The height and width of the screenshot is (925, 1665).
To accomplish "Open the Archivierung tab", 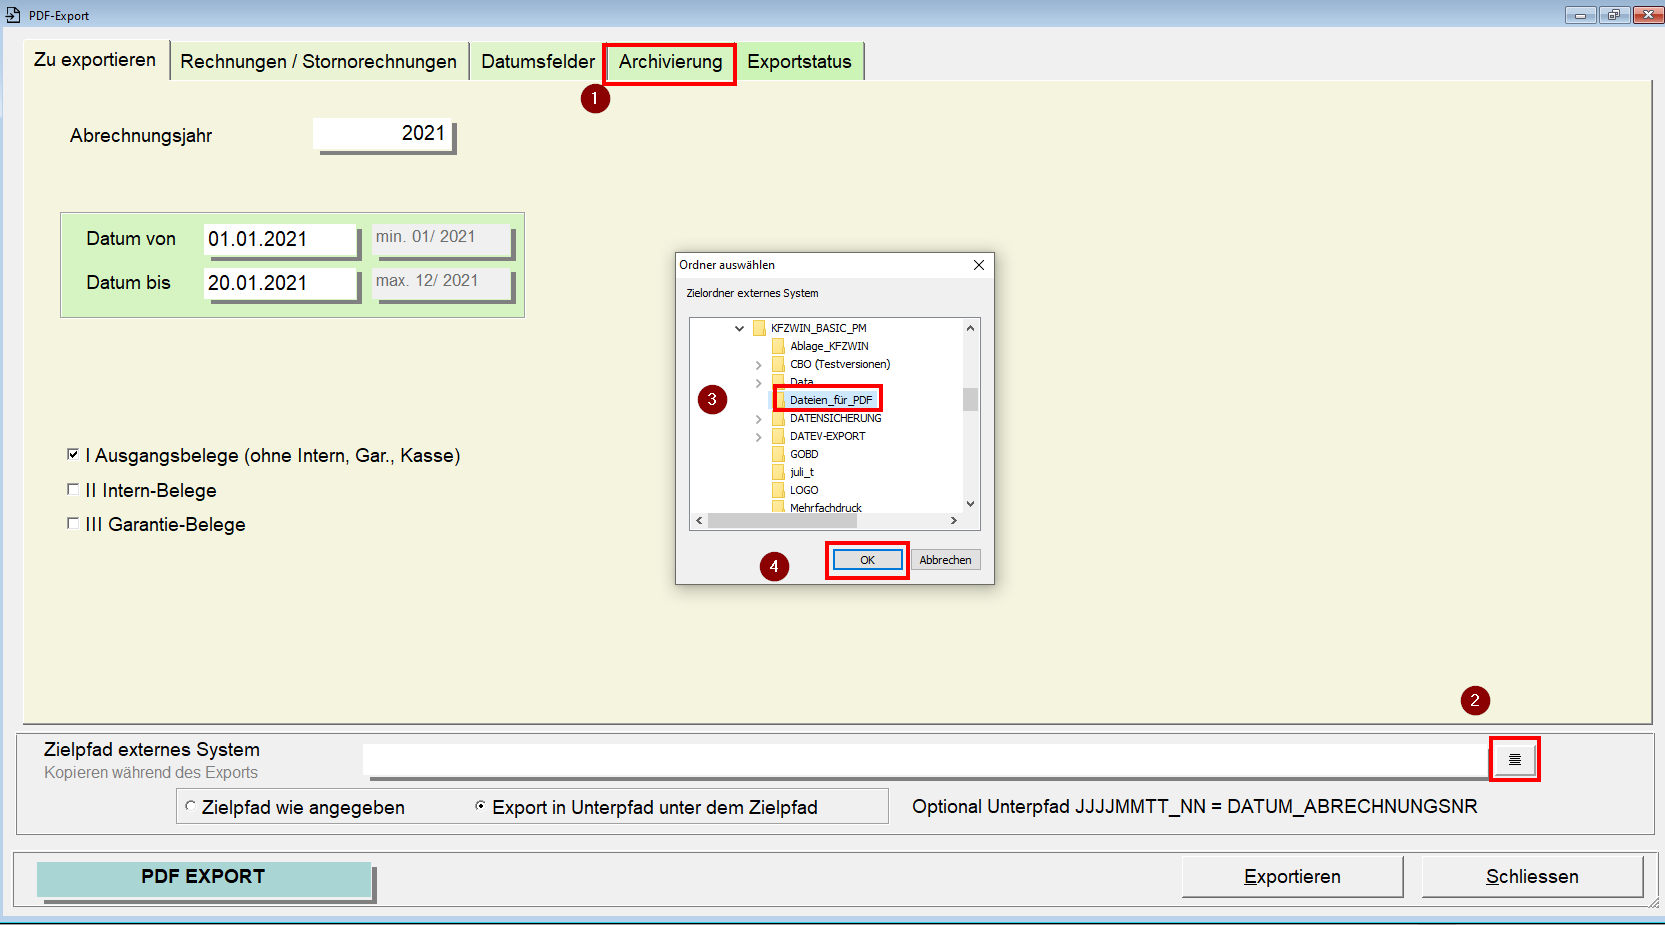I will (670, 62).
